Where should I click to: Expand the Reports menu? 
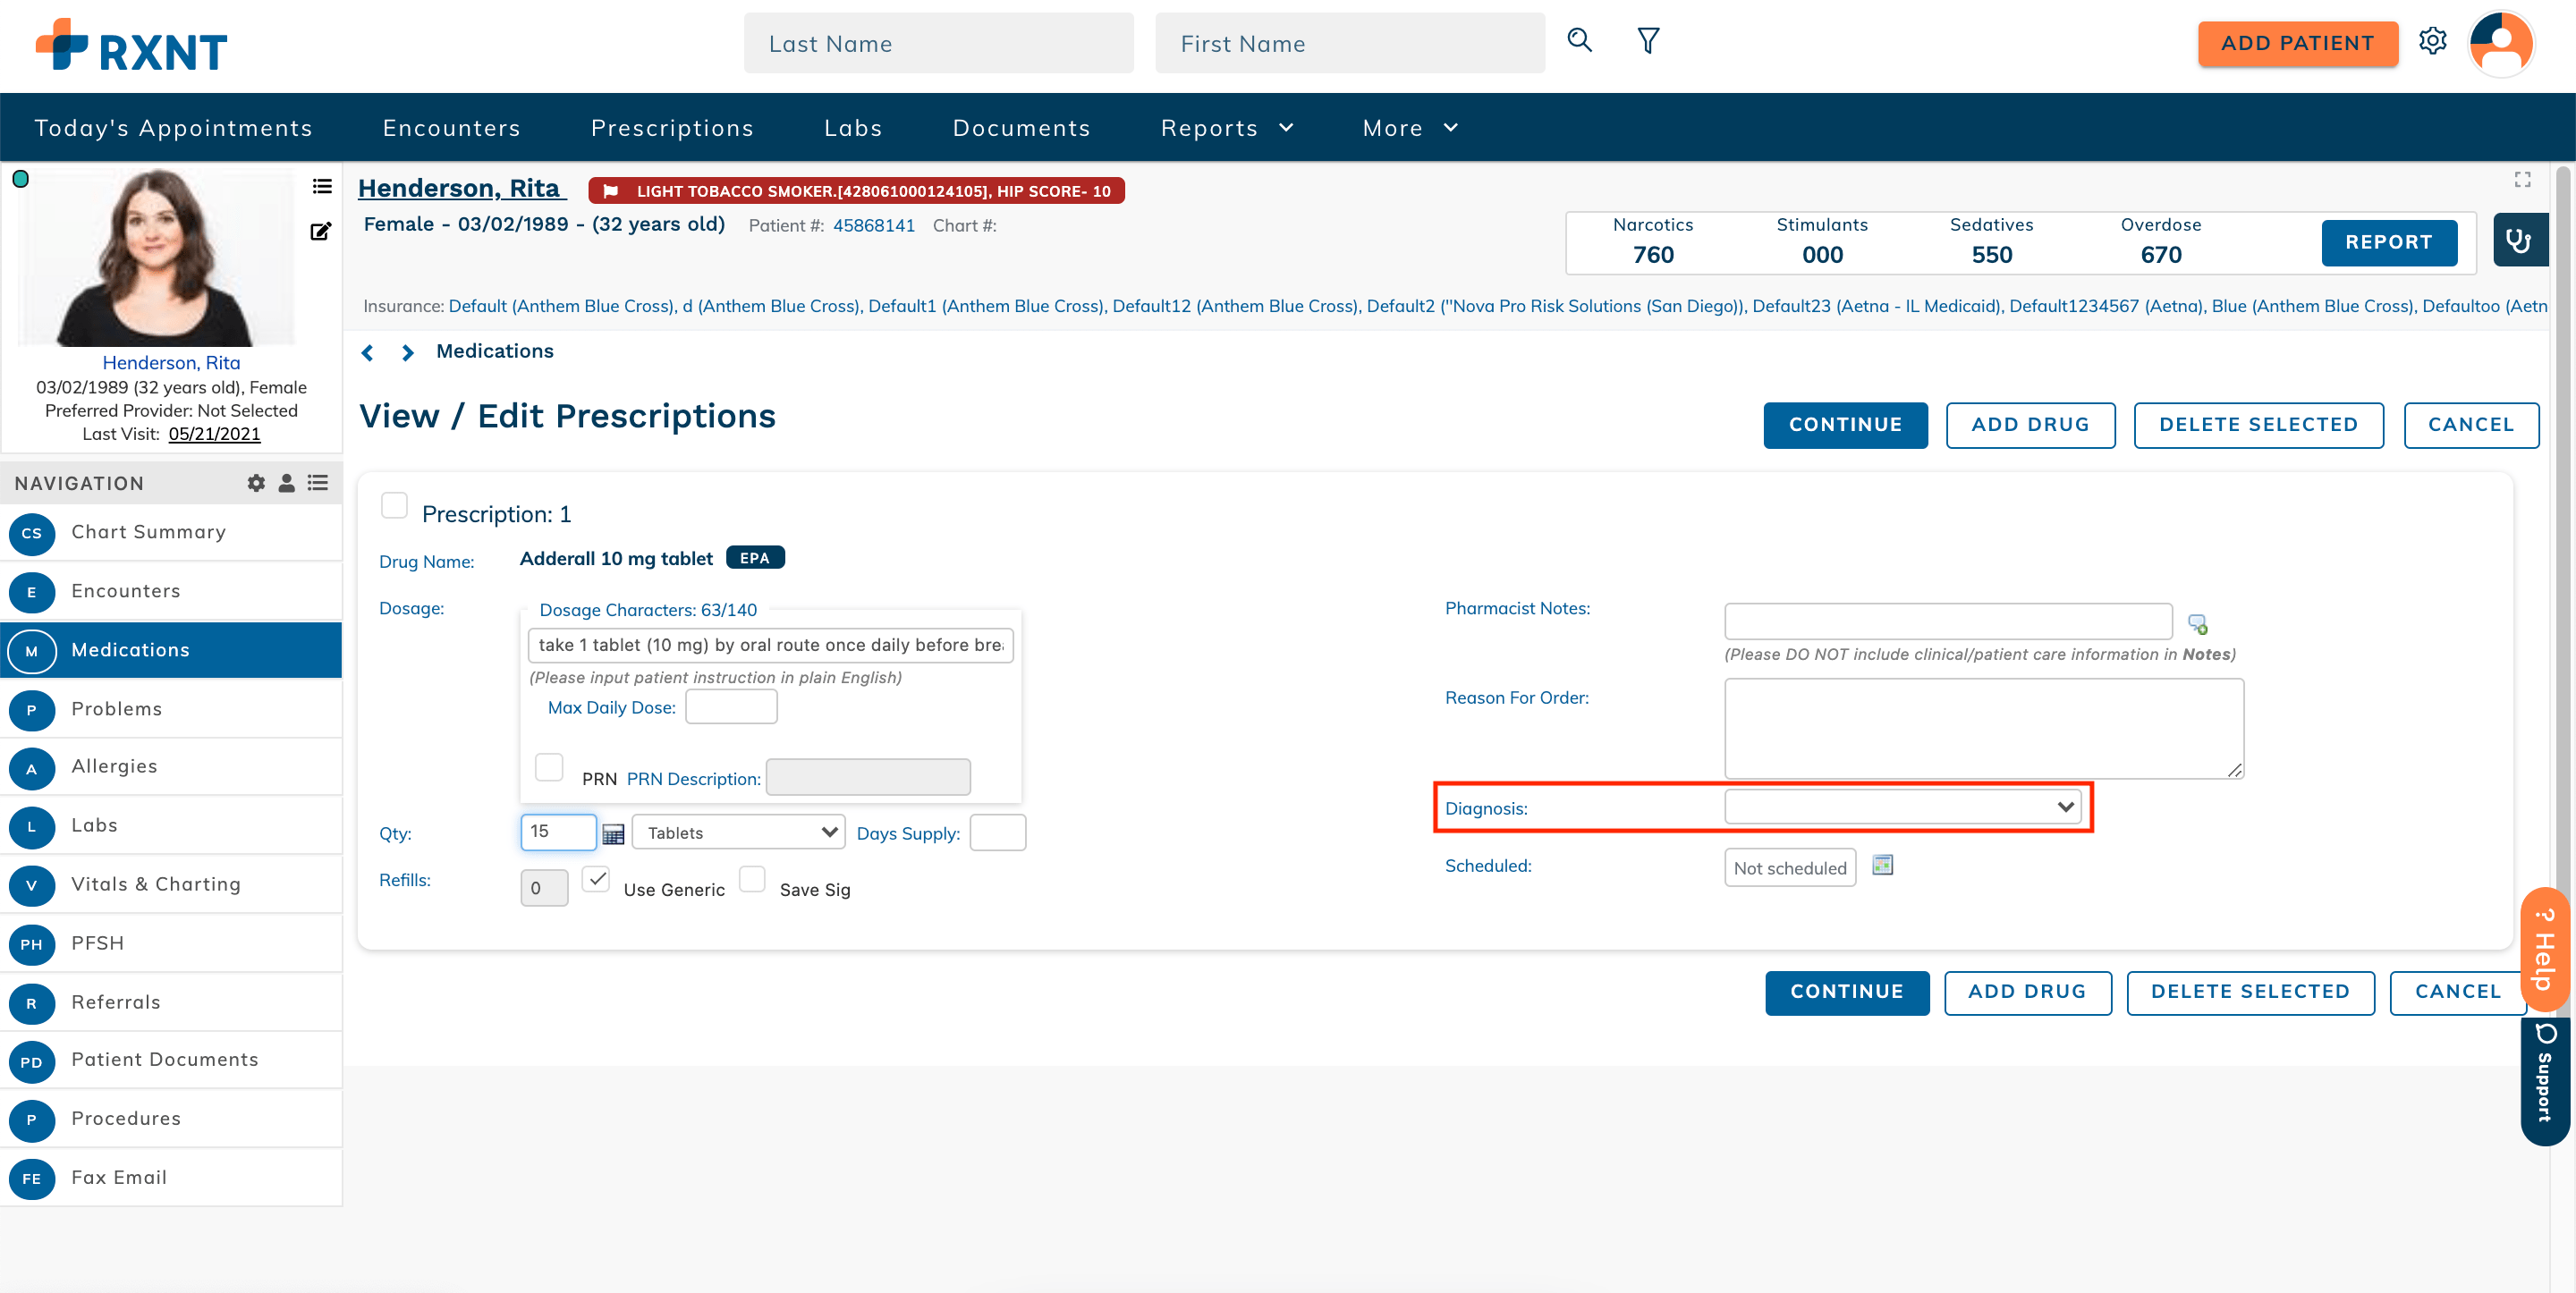point(1227,128)
